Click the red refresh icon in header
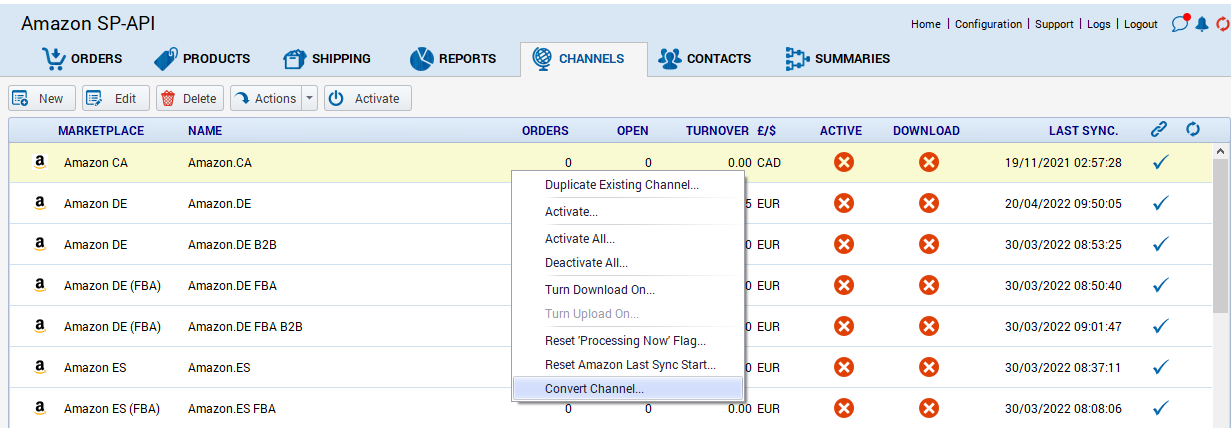Image resolution: width=1231 pixels, height=428 pixels. (1222, 24)
